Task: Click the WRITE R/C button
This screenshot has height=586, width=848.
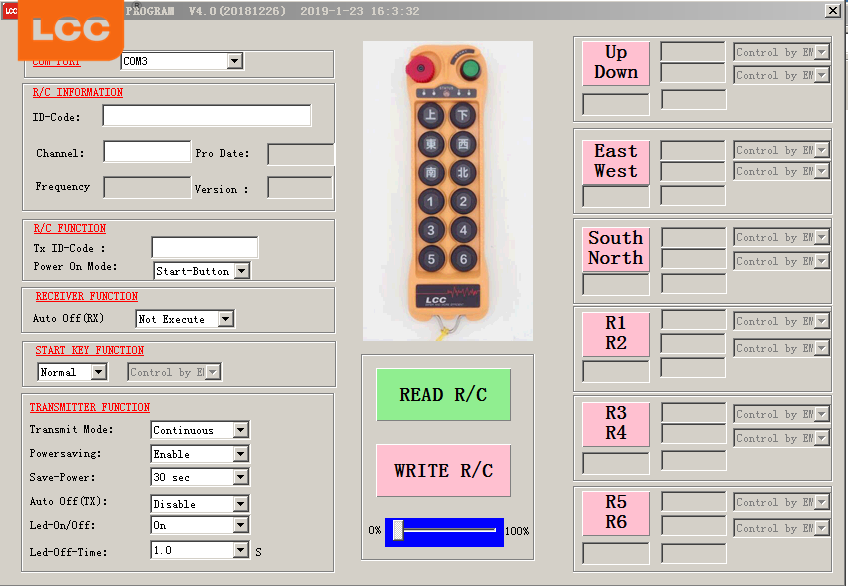Action: (443, 471)
